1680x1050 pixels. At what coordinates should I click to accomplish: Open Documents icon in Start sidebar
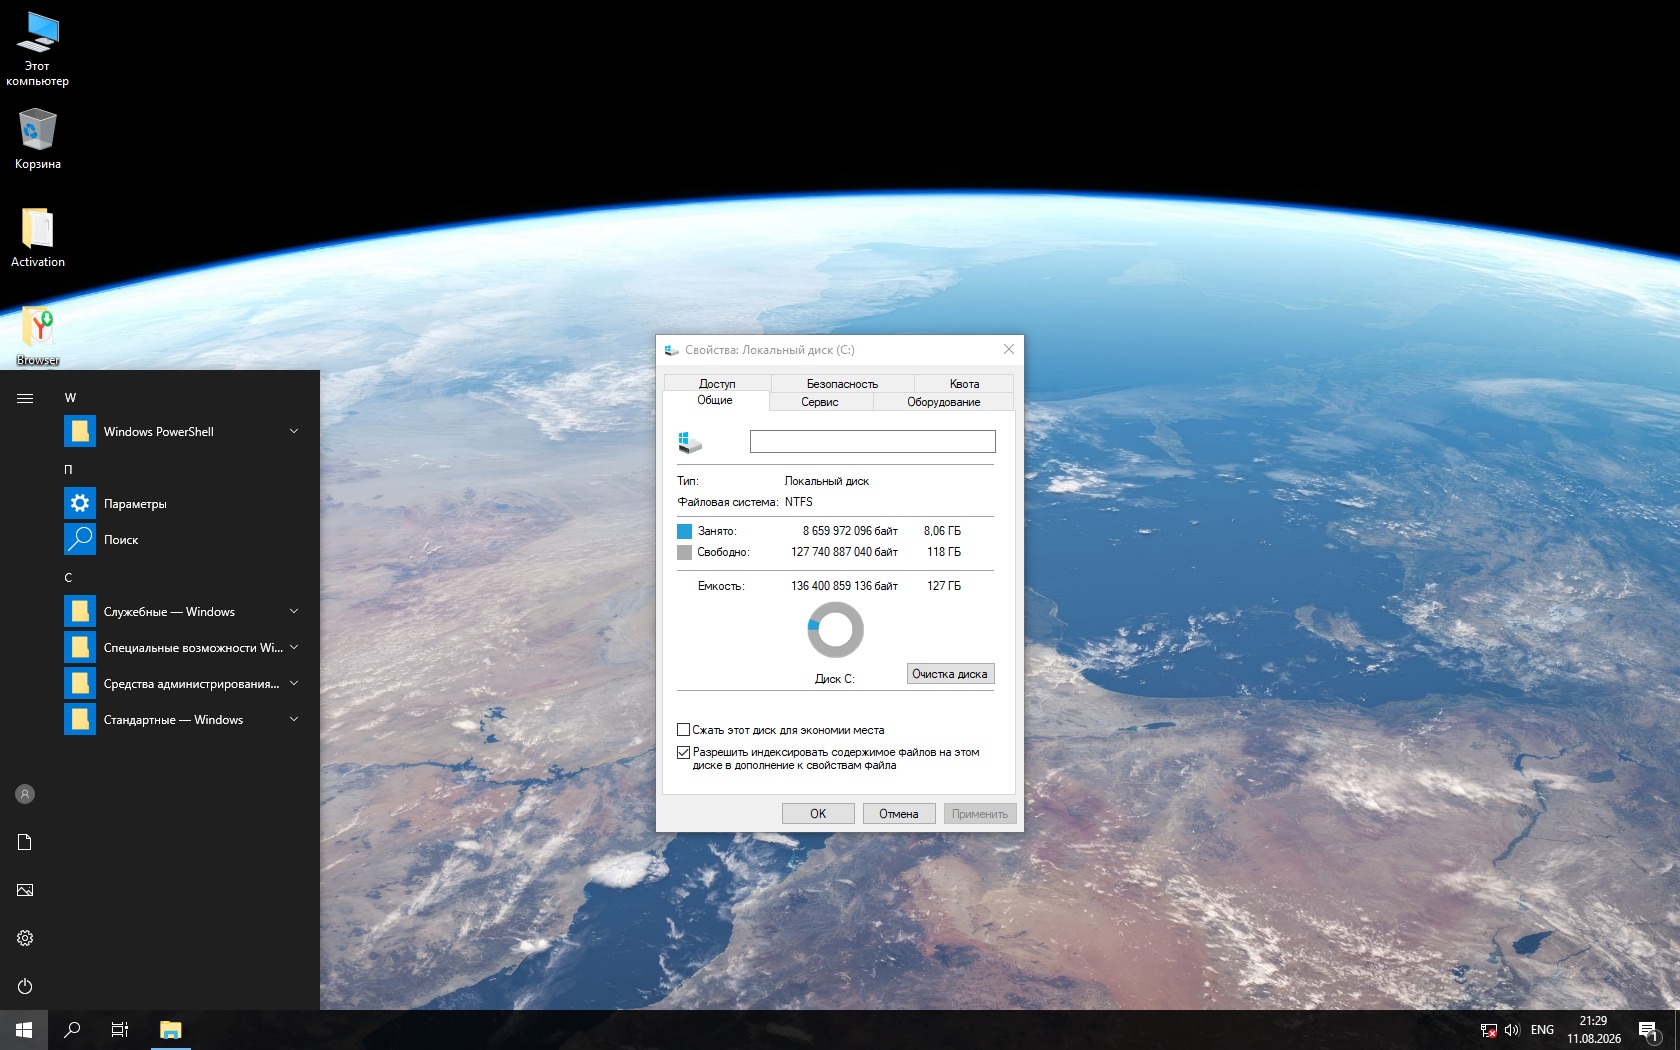25,842
